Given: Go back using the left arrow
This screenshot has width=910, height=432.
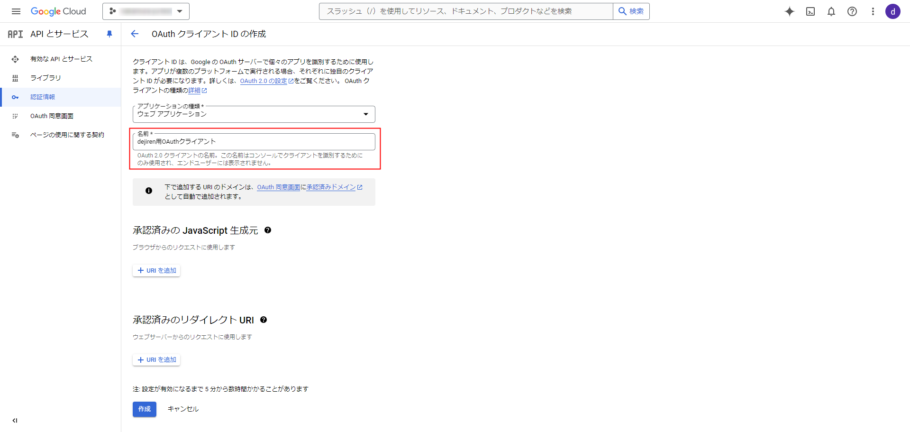Looking at the screenshot, I should 134,34.
